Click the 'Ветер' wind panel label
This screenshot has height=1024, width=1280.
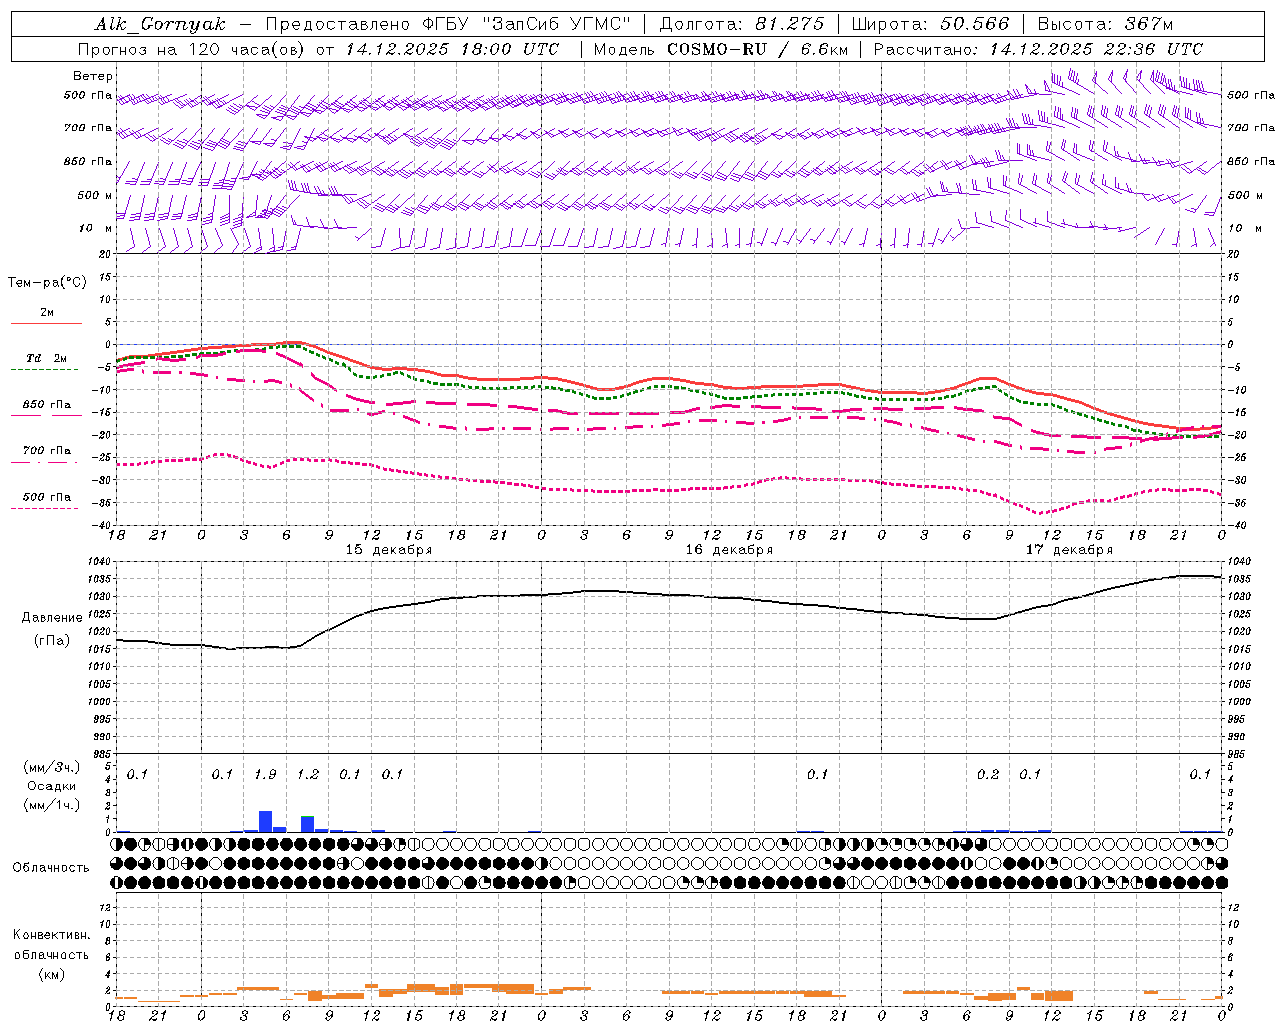coord(93,76)
